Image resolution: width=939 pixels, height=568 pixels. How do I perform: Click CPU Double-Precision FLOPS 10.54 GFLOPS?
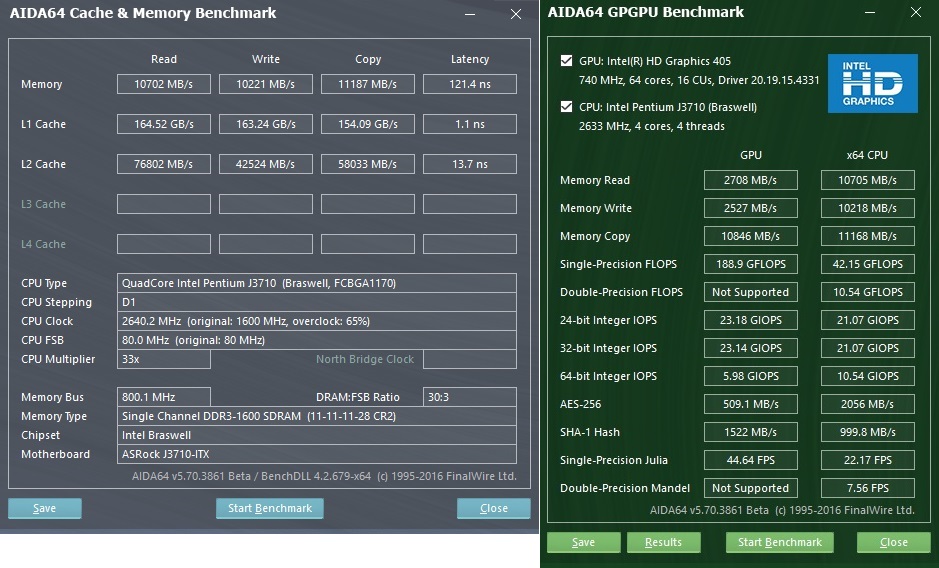(x=868, y=292)
